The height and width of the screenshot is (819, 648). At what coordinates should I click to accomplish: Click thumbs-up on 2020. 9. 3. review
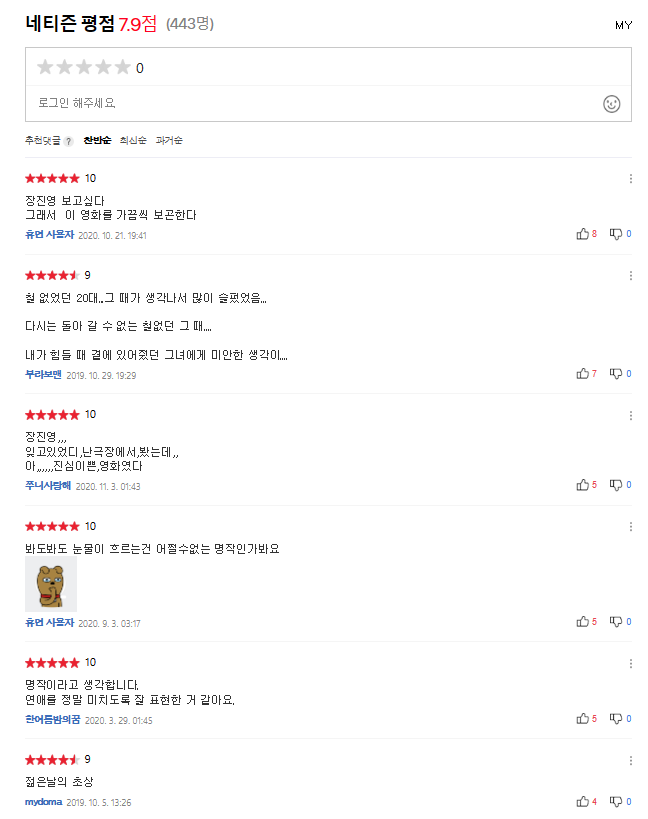click(582, 622)
